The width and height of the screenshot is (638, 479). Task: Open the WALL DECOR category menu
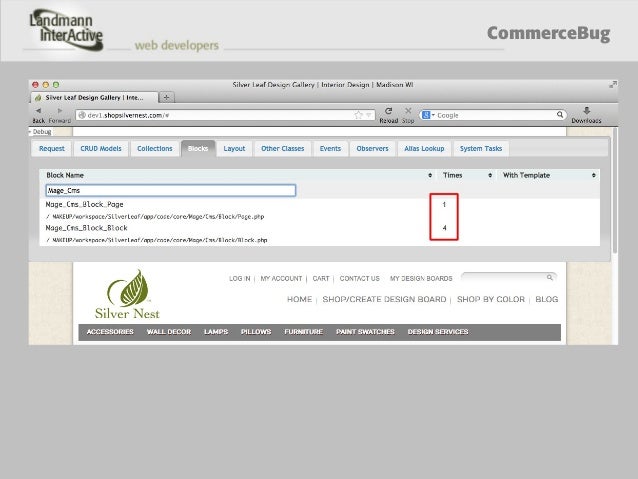point(169,332)
